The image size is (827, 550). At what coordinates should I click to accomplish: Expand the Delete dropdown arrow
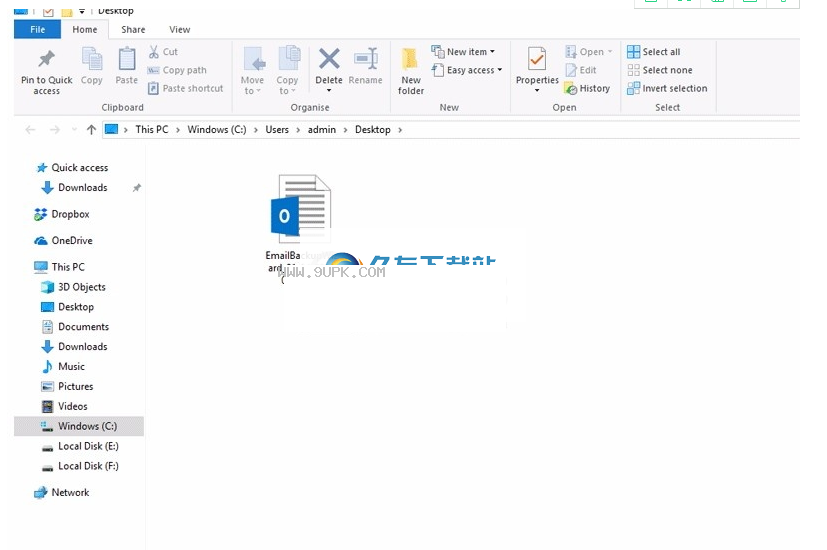(x=329, y=91)
